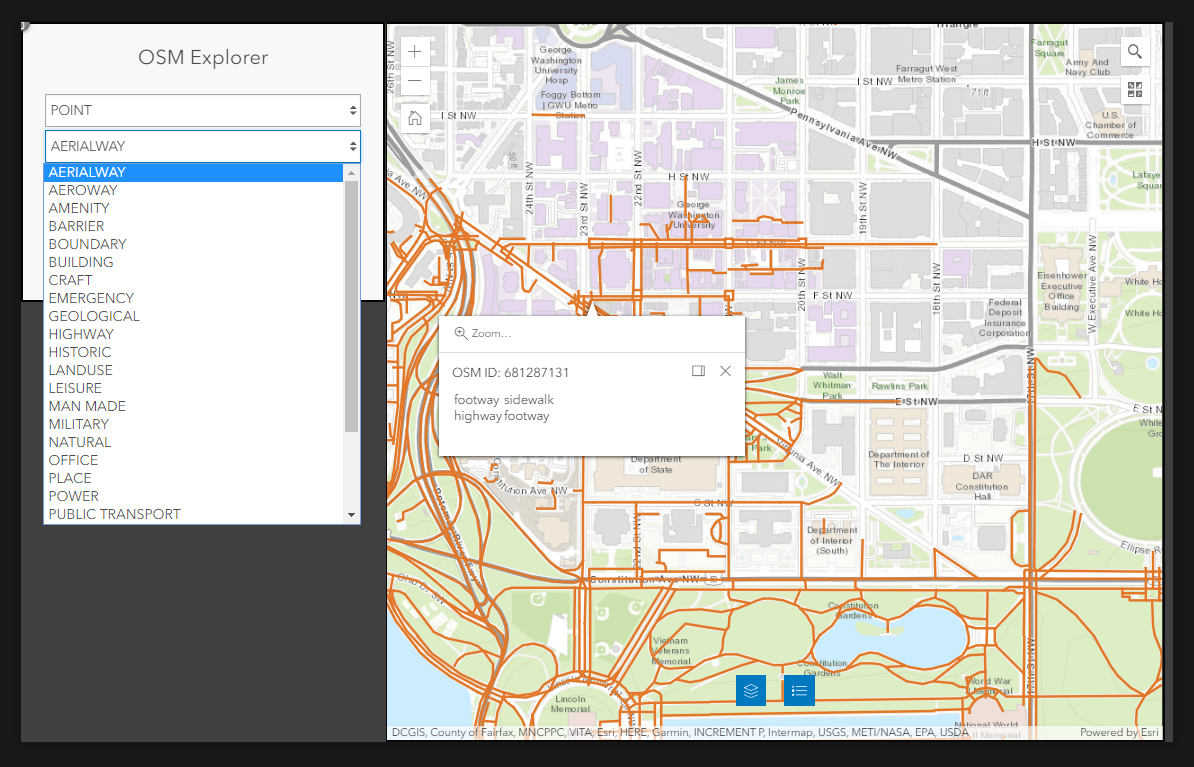Screen dimensions: 1194x767
Task: Click the Vietnam Veterans Memorial label
Action: coord(671,650)
